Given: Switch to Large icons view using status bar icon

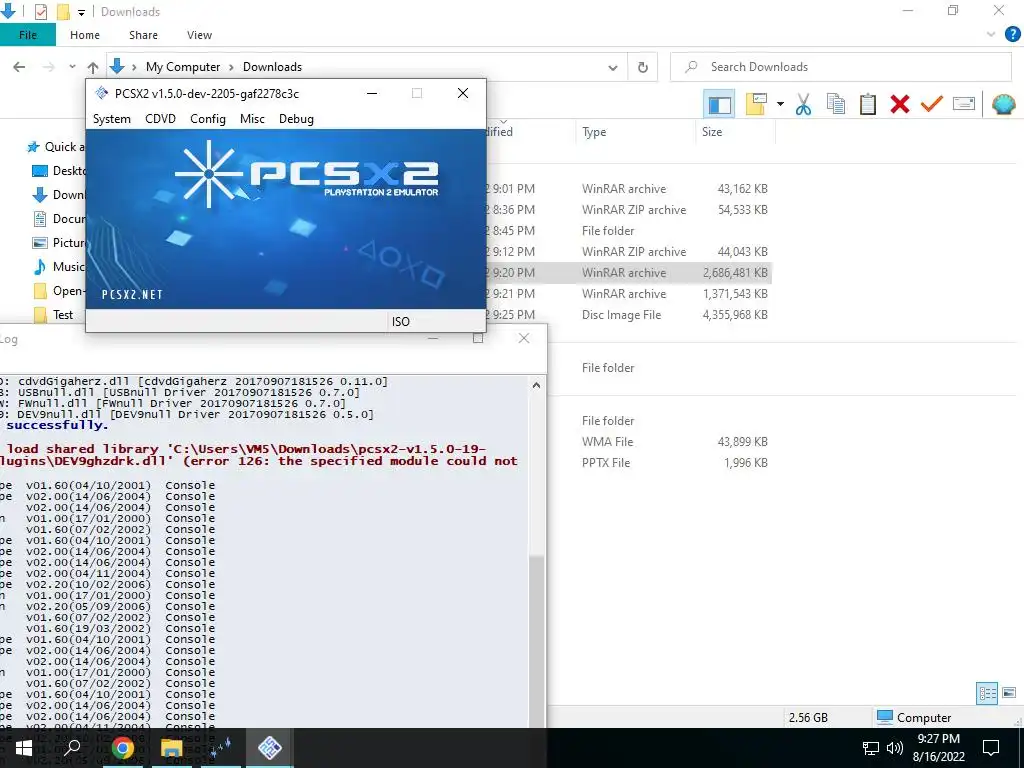Looking at the screenshot, I should point(1009,693).
